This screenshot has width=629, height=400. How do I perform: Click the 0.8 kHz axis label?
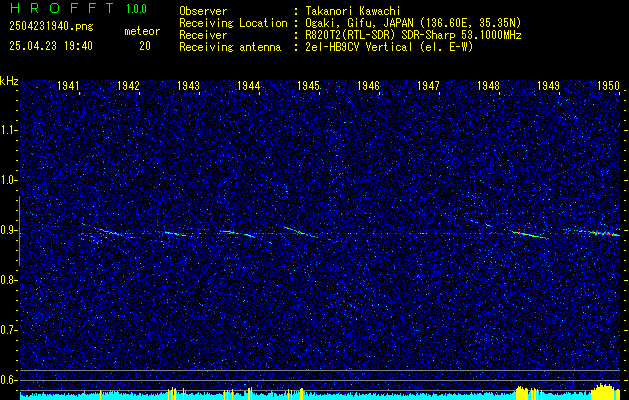8,280
